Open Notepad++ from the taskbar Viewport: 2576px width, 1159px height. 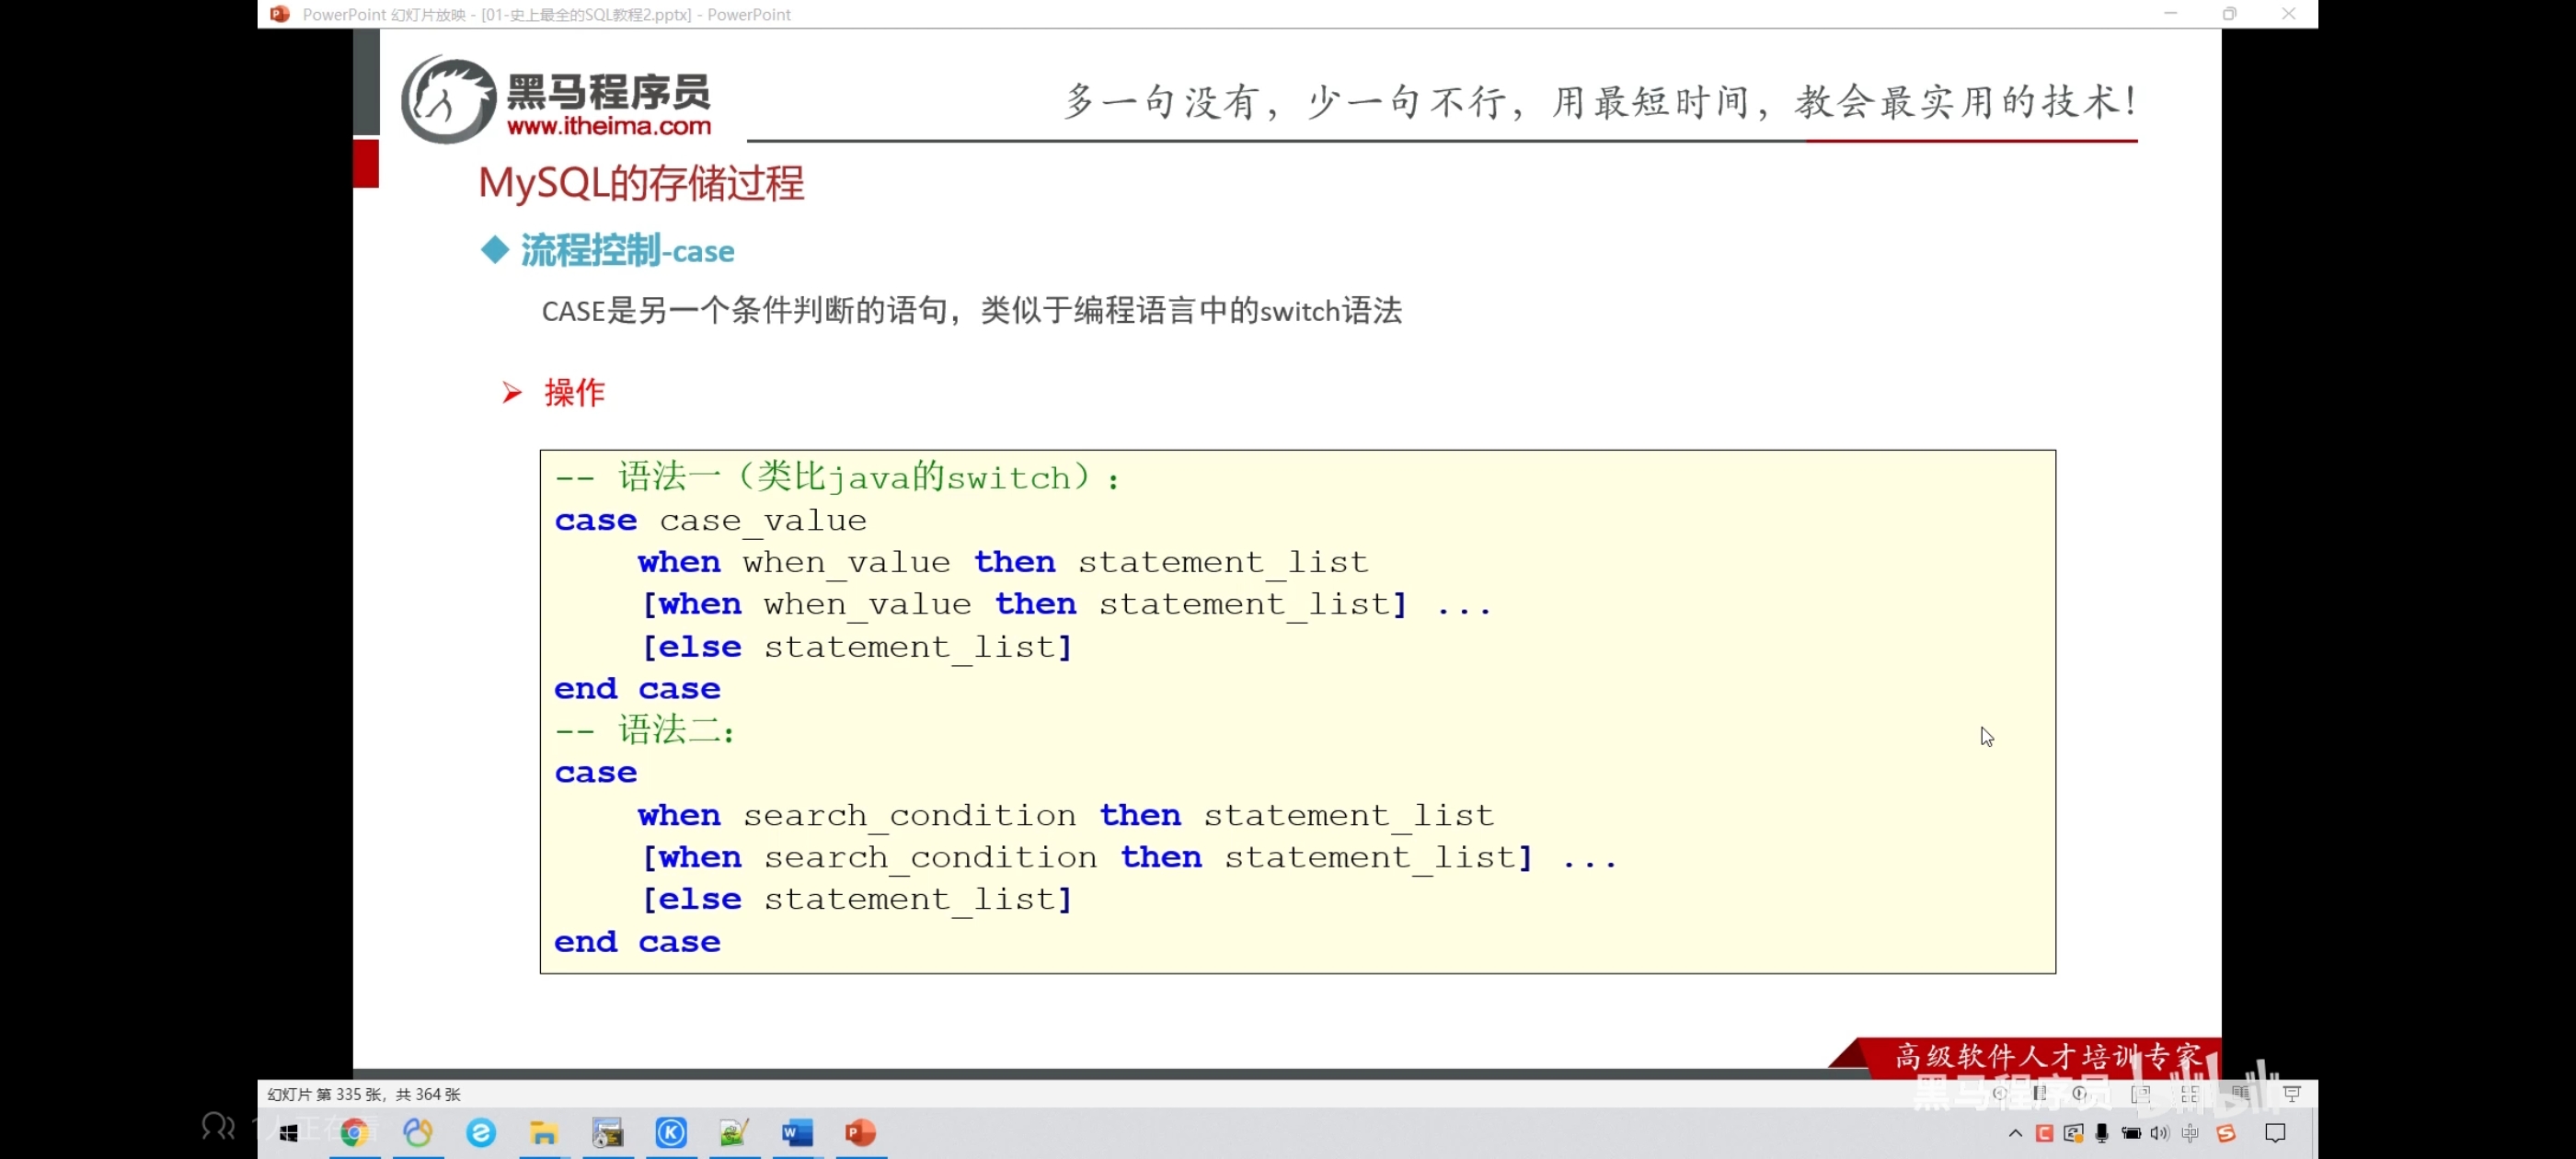click(734, 1132)
